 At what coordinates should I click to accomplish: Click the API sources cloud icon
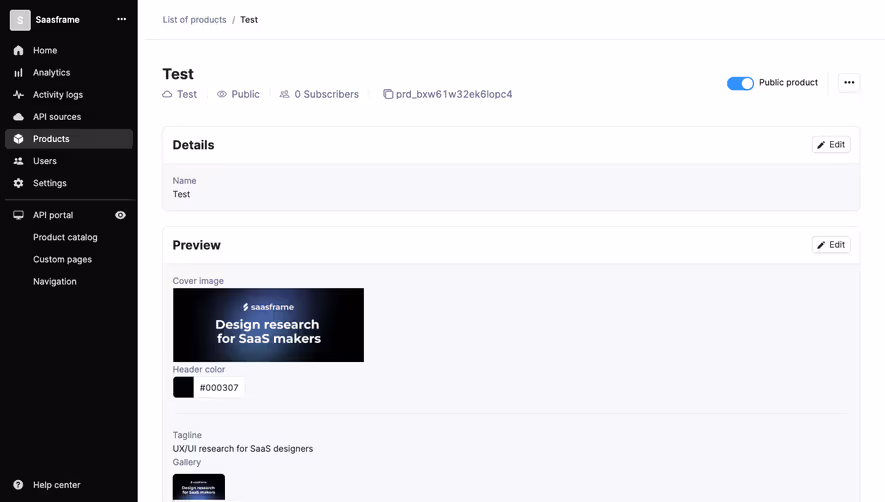coord(19,117)
